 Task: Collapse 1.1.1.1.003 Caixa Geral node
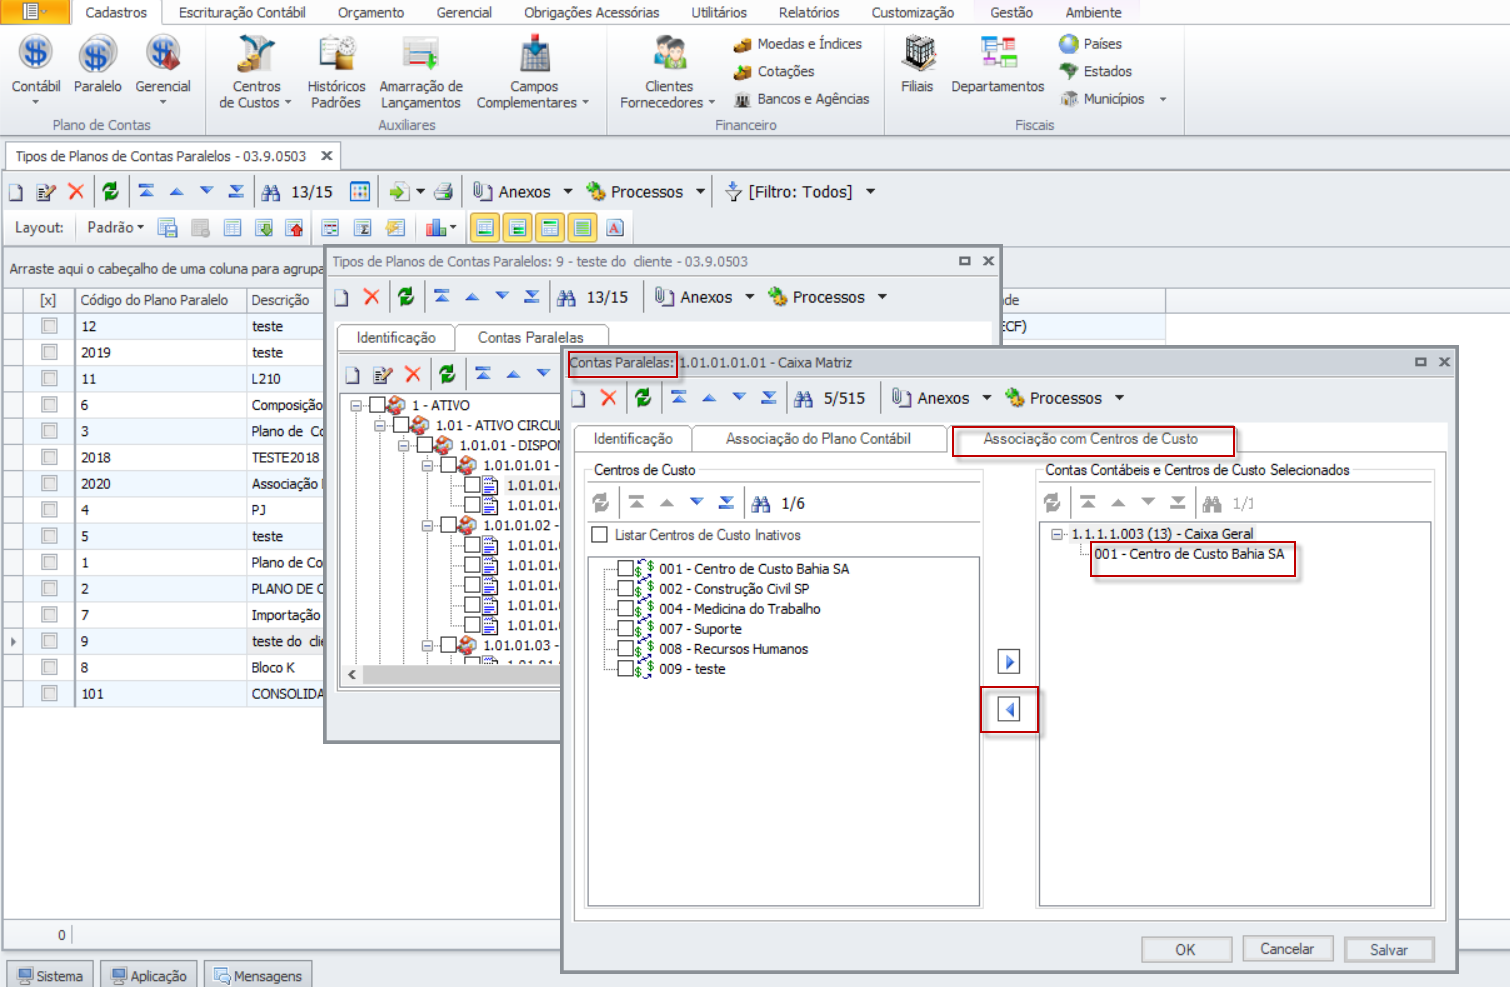click(1057, 534)
